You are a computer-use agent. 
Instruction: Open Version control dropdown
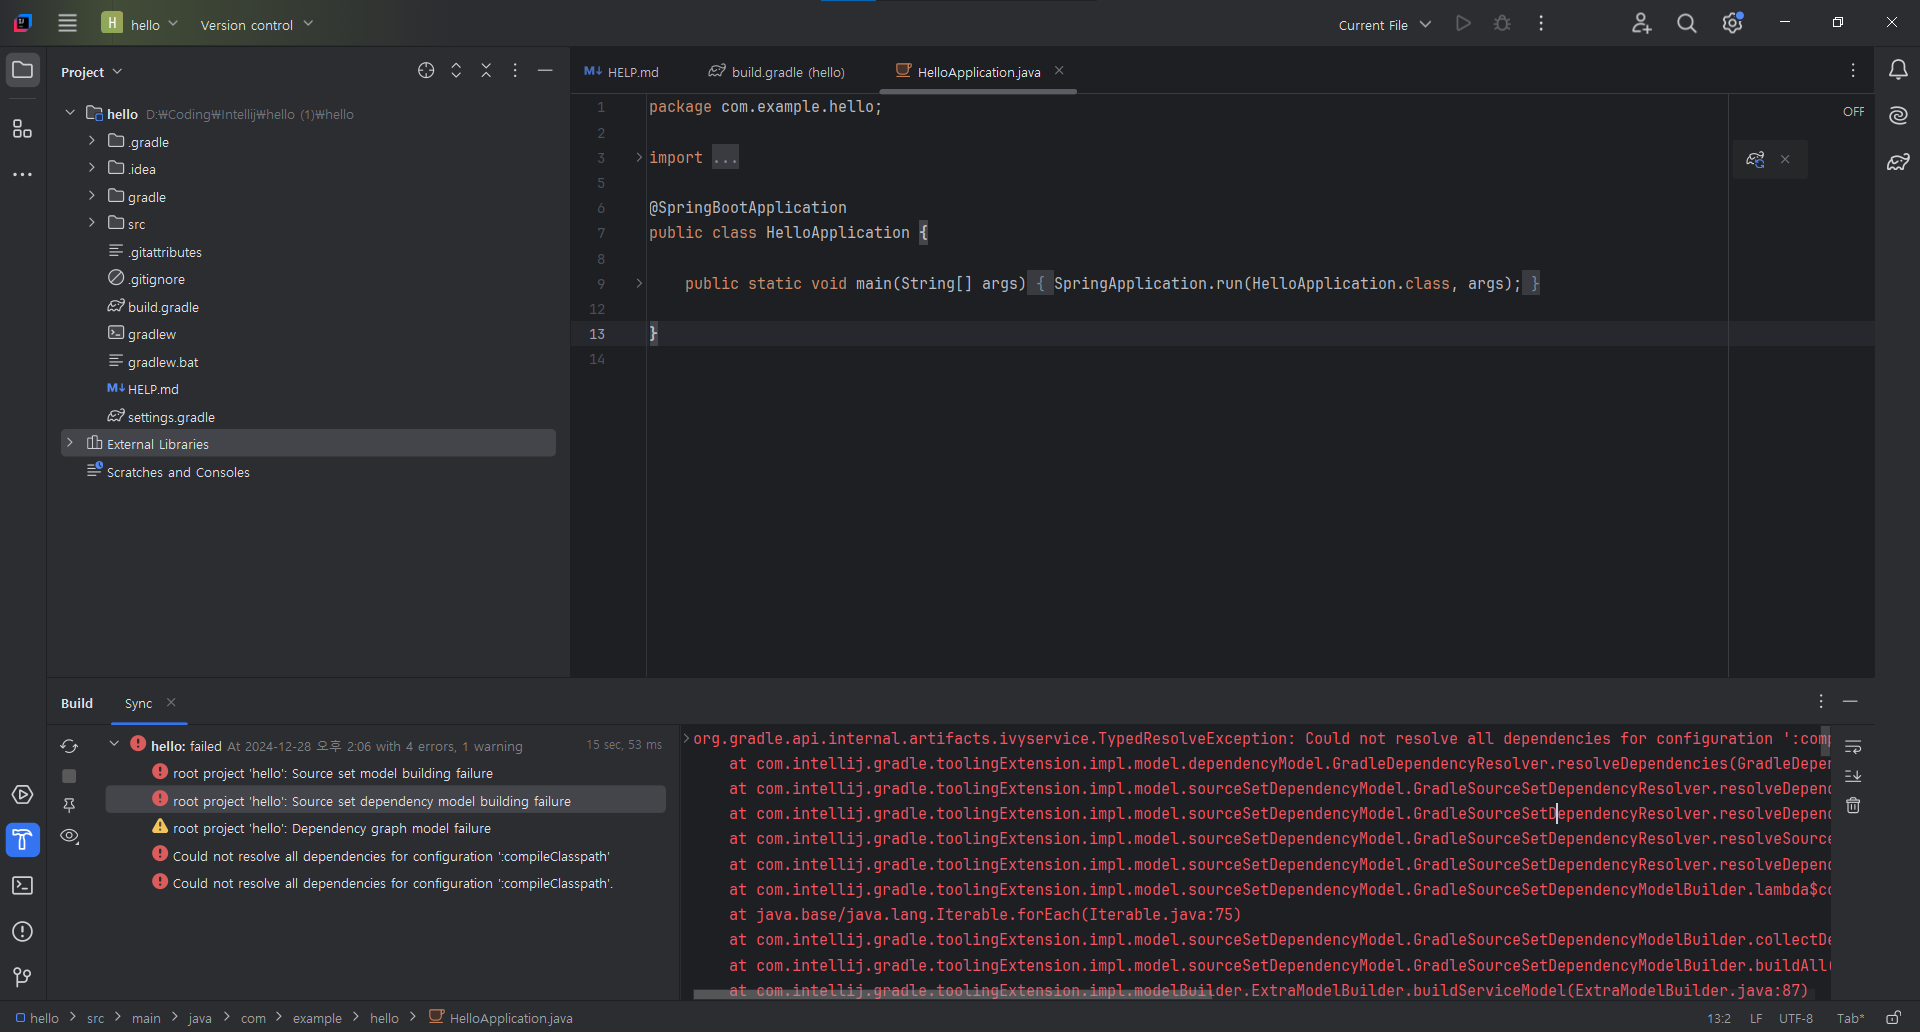[257, 24]
